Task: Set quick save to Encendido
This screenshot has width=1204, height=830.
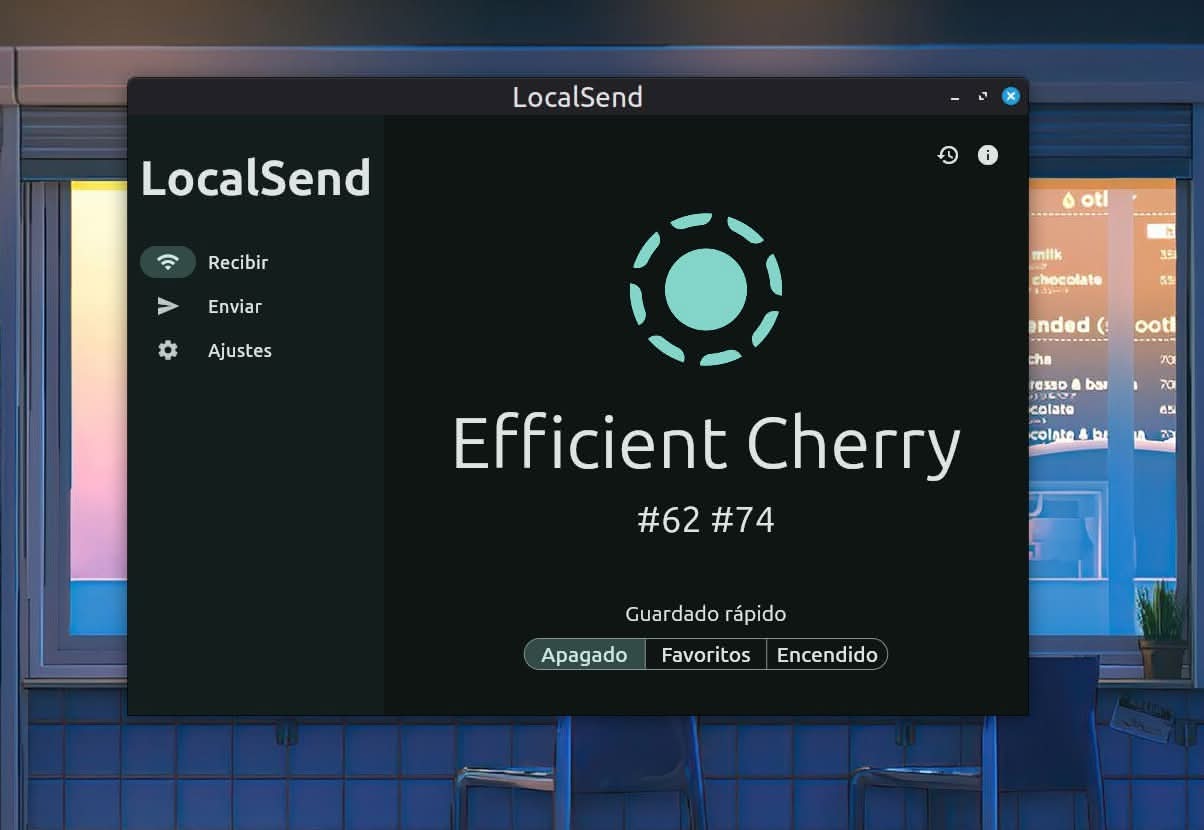Action: click(827, 655)
